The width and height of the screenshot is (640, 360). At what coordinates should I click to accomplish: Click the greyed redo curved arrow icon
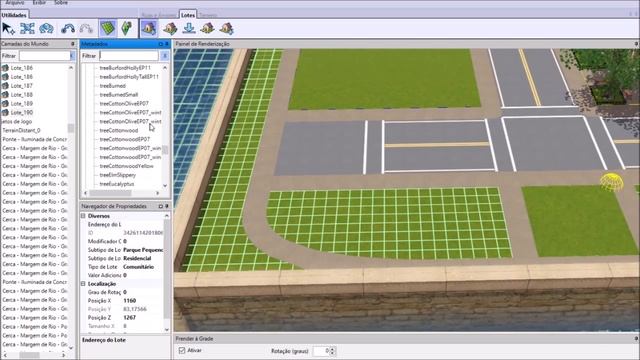point(86,29)
